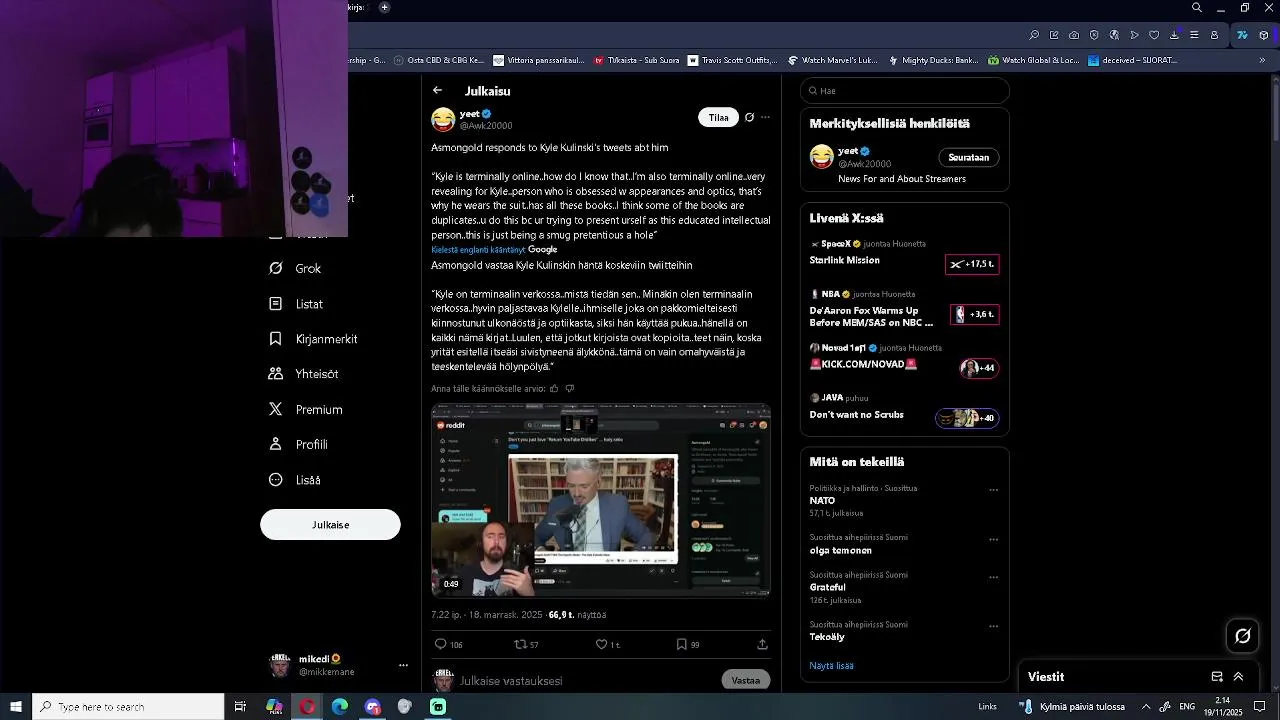Expand bookmarks bar overflow chevron
This screenshot has width=1280, height=720.
click(1262, 60)
